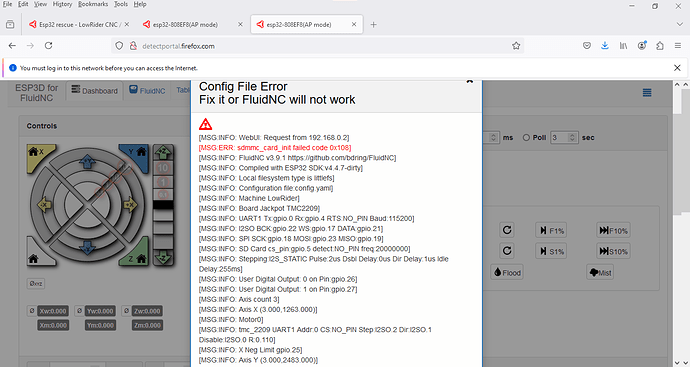690x367 pixels.
Task: Close the active esp32-808EF8 tab
Action: (x=354, y=25)
